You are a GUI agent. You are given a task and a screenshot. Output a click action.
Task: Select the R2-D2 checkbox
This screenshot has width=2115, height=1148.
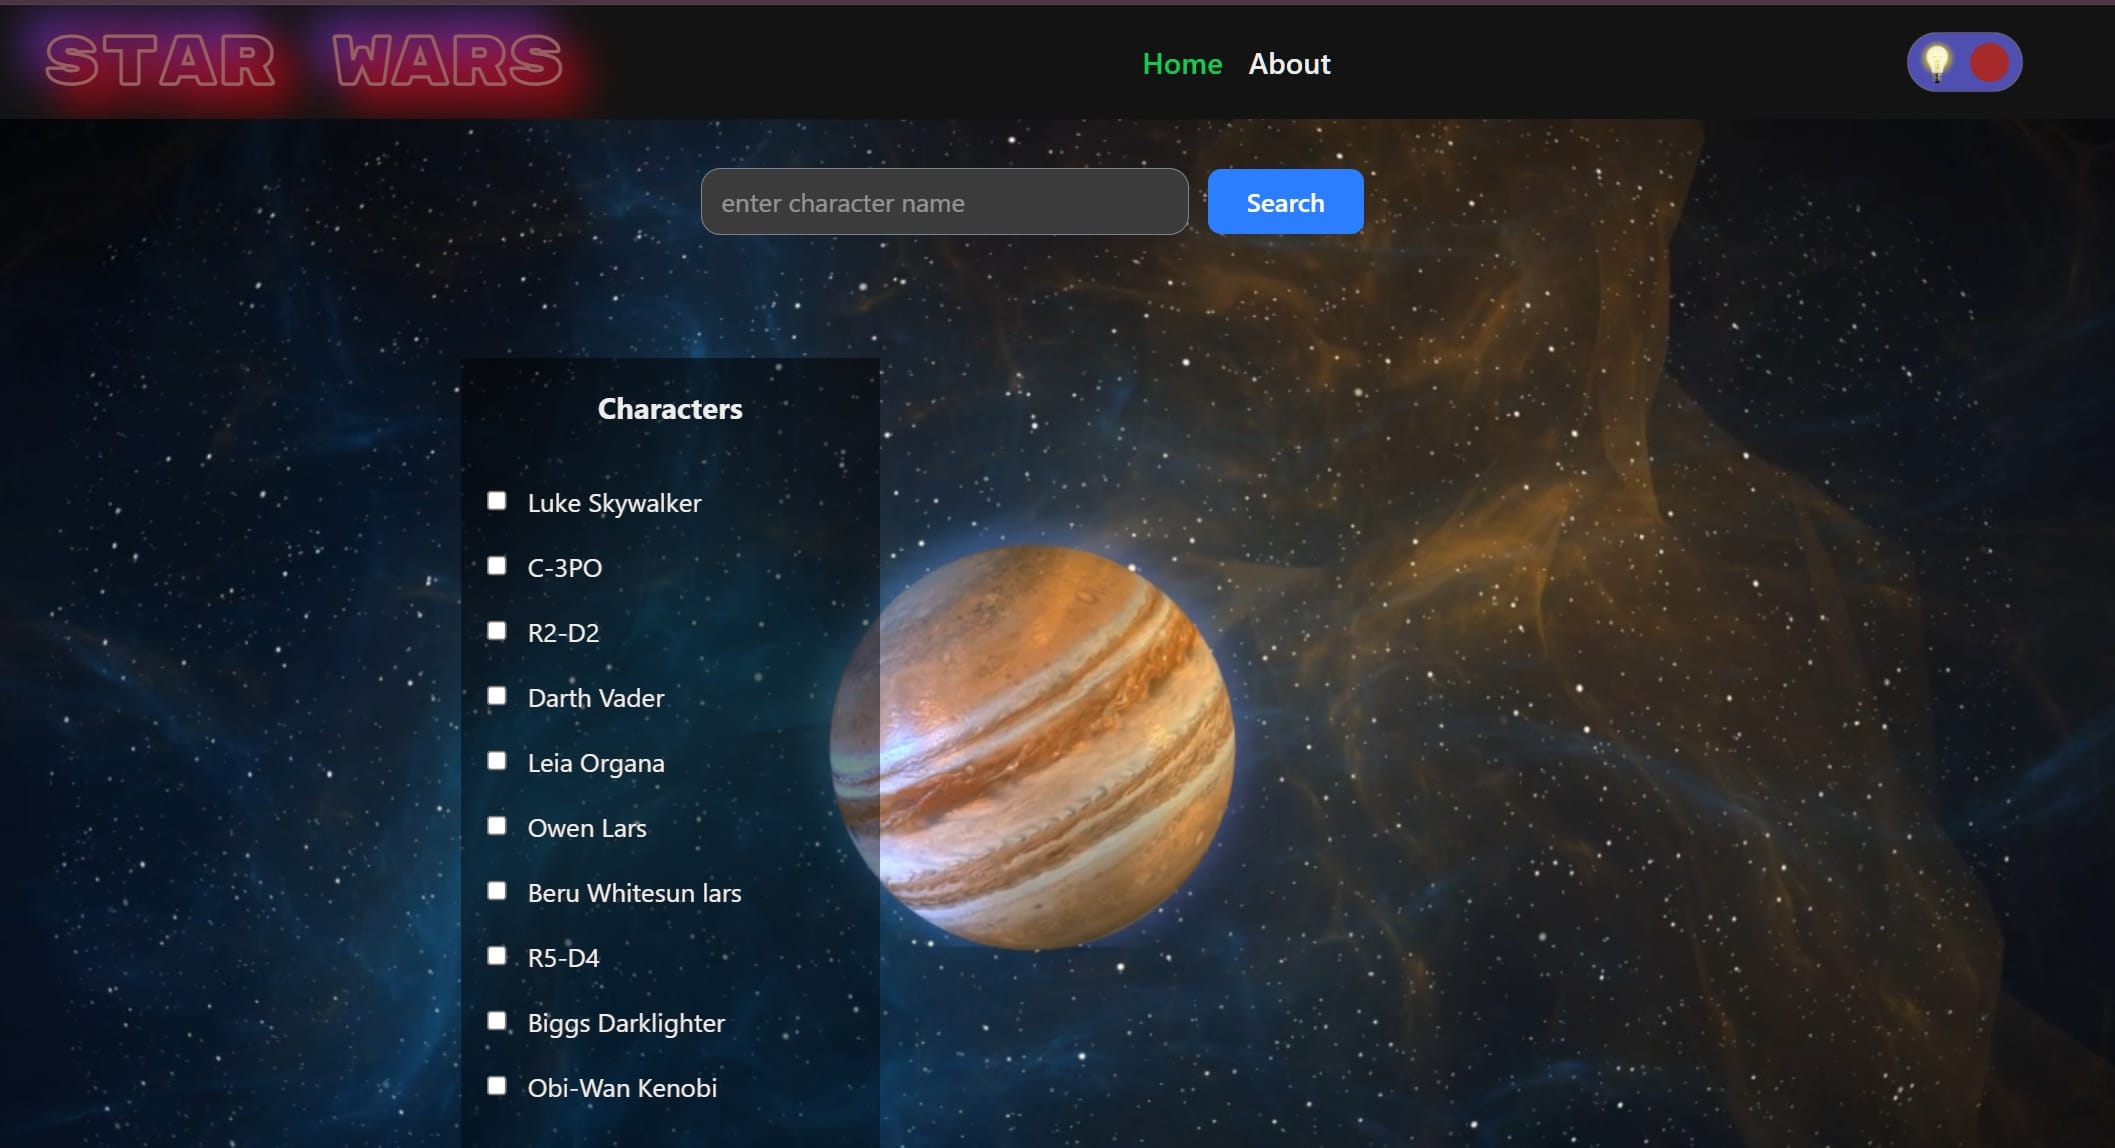[497, 631]
